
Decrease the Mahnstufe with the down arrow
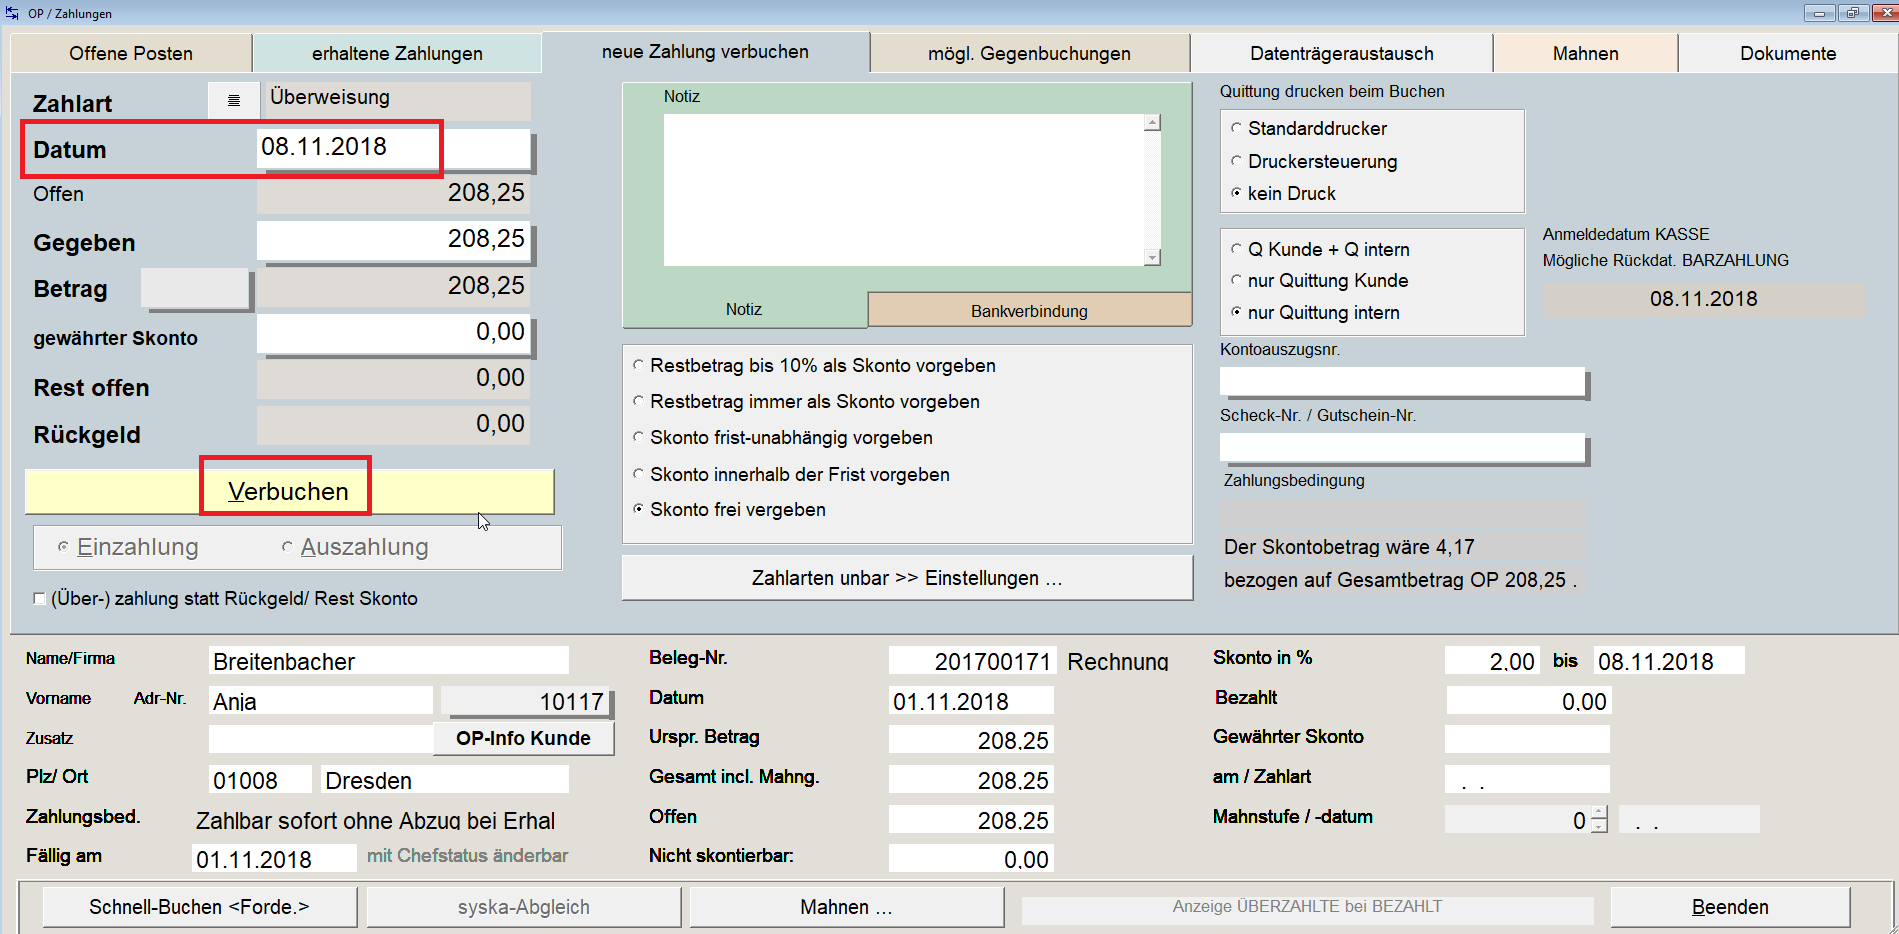1599,826
